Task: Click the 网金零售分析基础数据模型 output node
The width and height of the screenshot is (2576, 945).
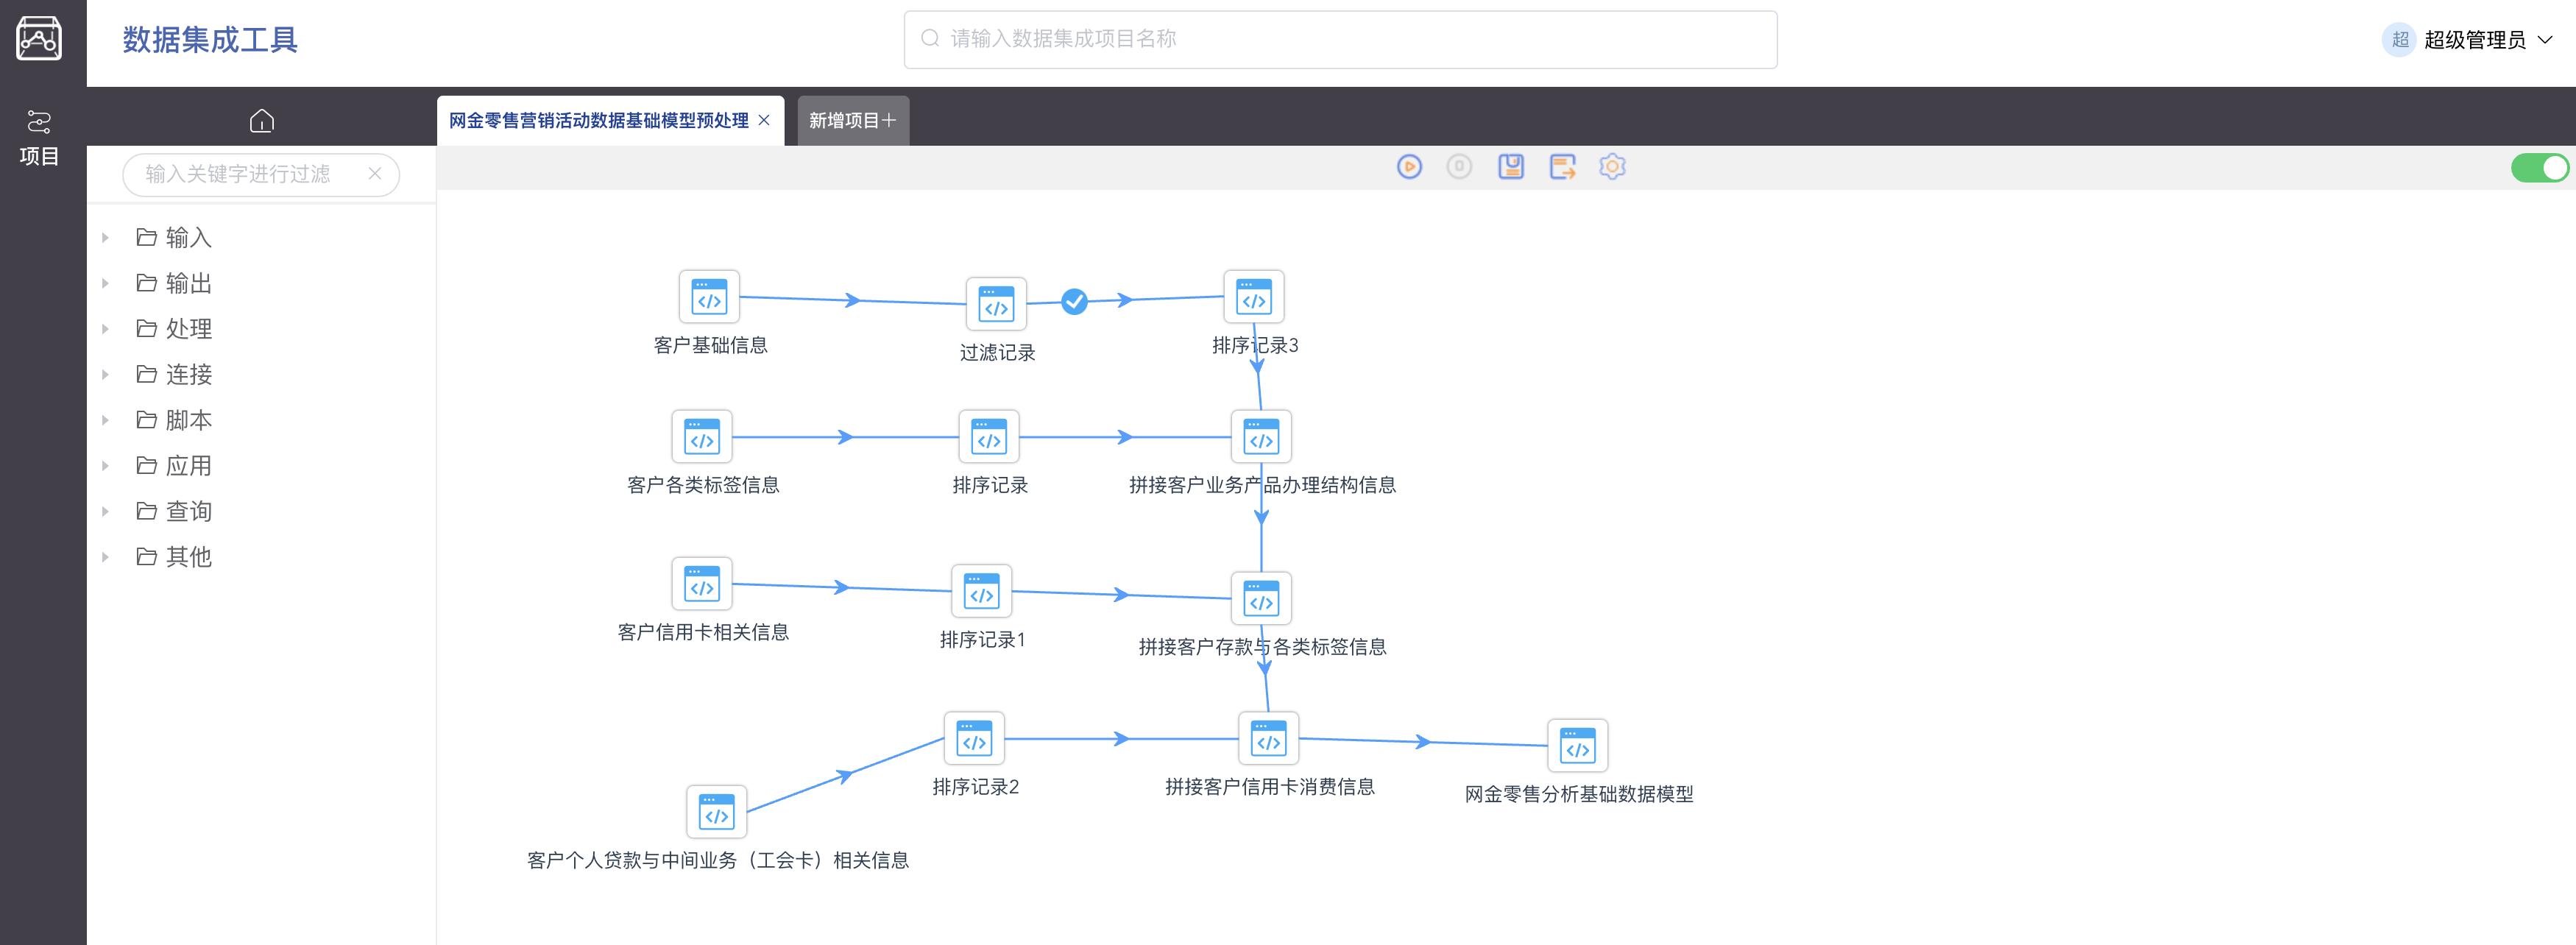Action: pos(1577,745)
